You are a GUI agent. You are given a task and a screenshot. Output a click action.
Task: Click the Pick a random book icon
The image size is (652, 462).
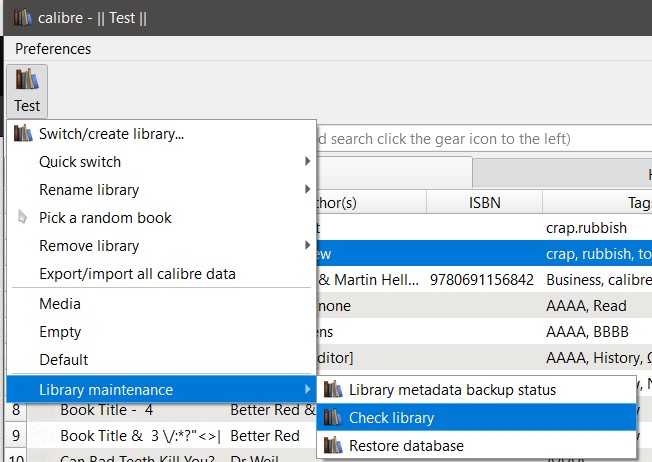pos(23,217)
